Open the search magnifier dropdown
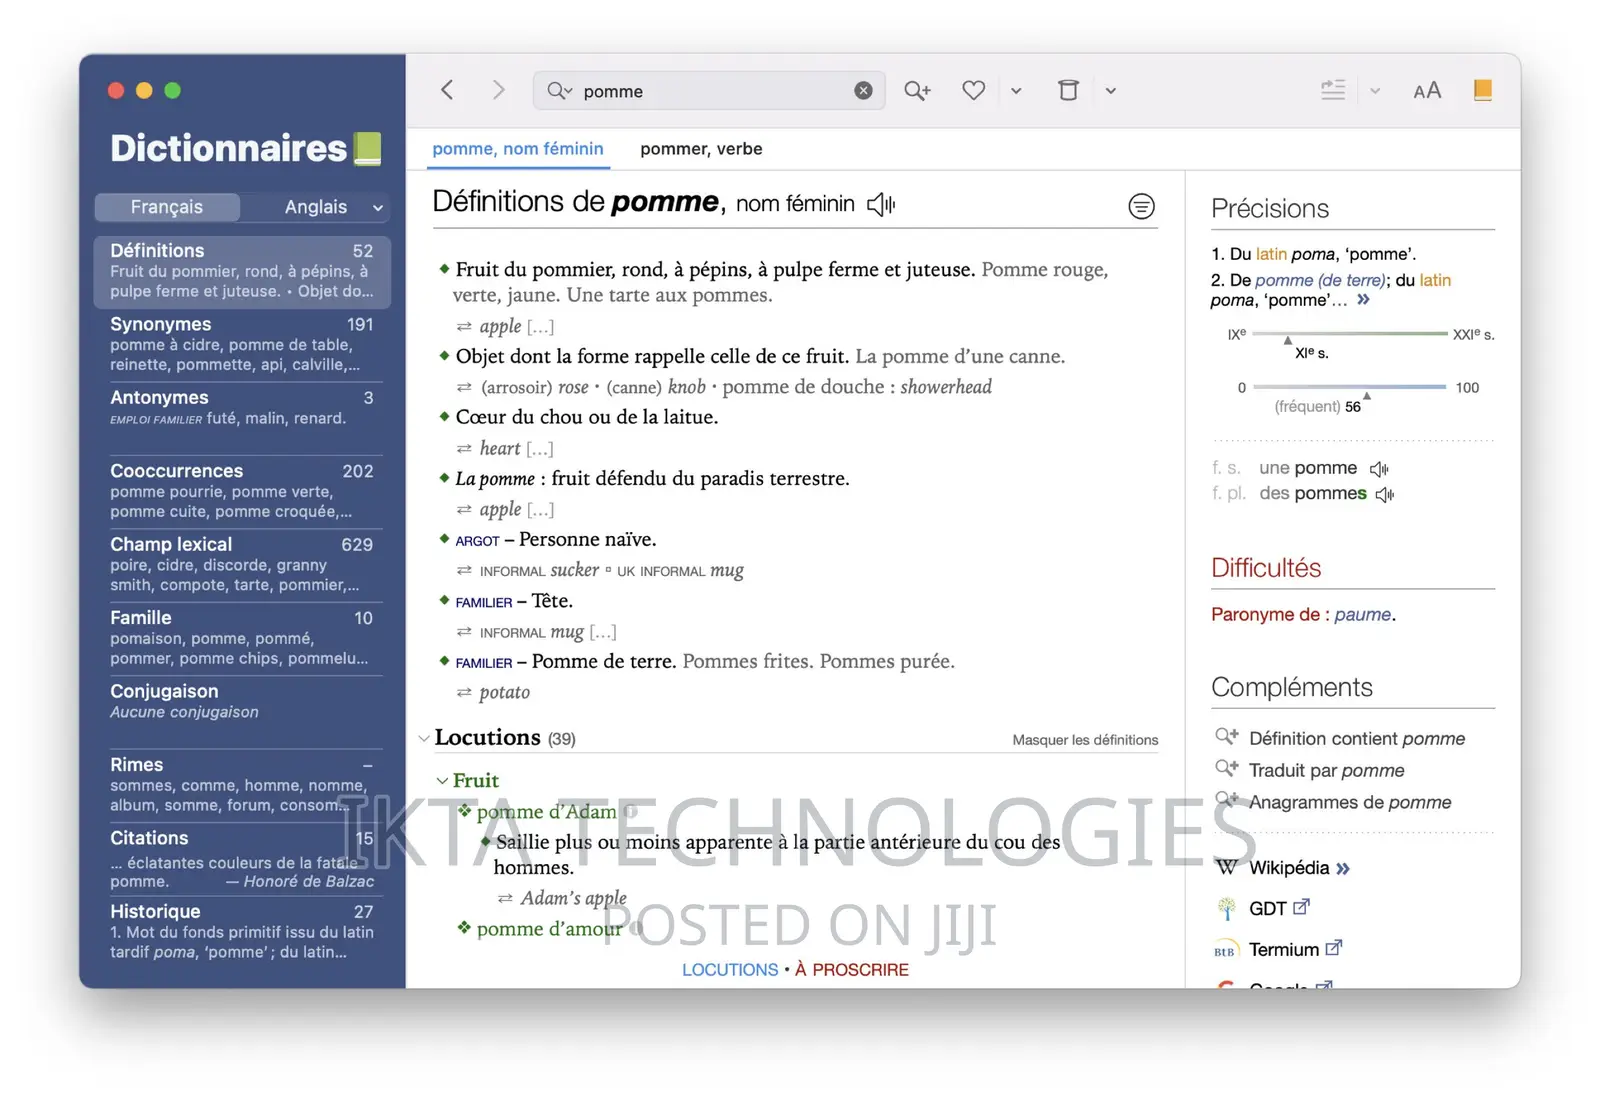 [x=560, y=91]
